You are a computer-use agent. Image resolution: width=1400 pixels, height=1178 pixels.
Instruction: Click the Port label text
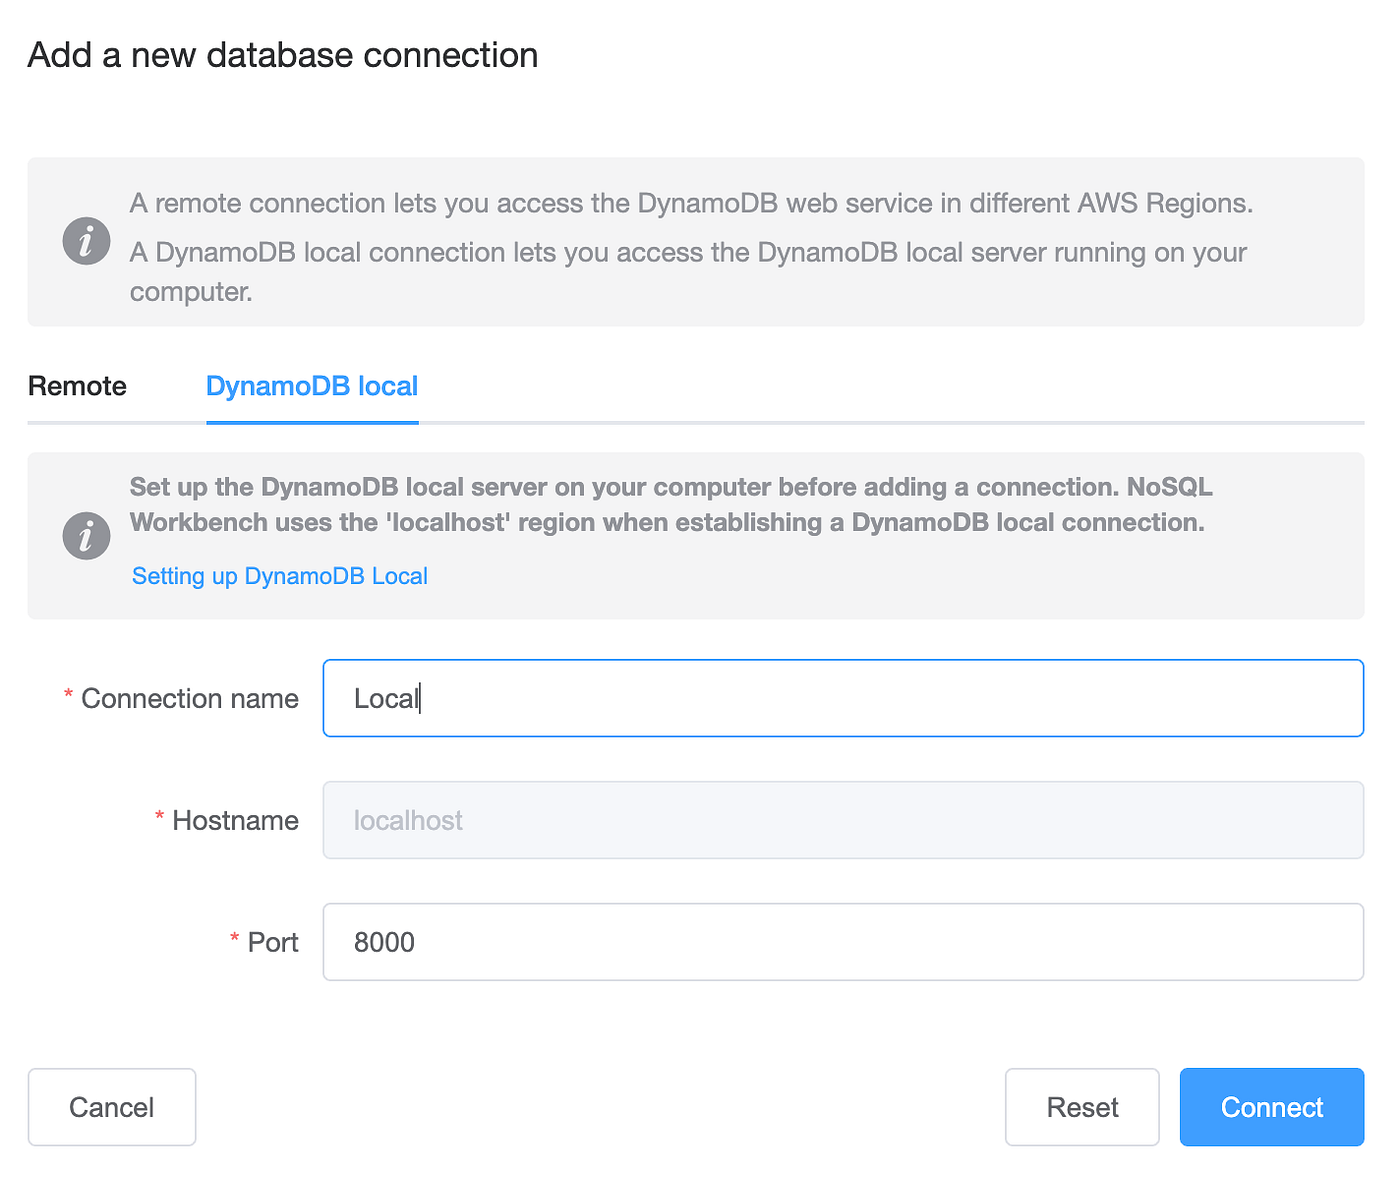point(273,942)
